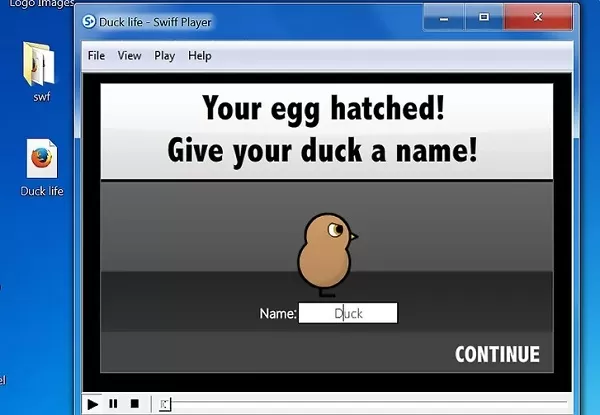The image size is (600, 415).
Task: Open the View menu
Action: (x=129, y=56)
